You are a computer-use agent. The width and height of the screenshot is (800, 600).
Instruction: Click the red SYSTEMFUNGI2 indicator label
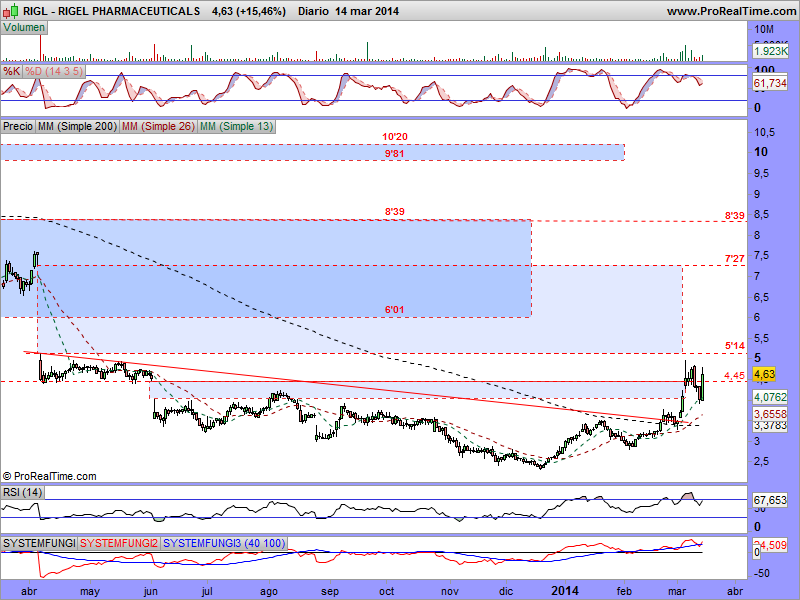(x=119, y=543)
